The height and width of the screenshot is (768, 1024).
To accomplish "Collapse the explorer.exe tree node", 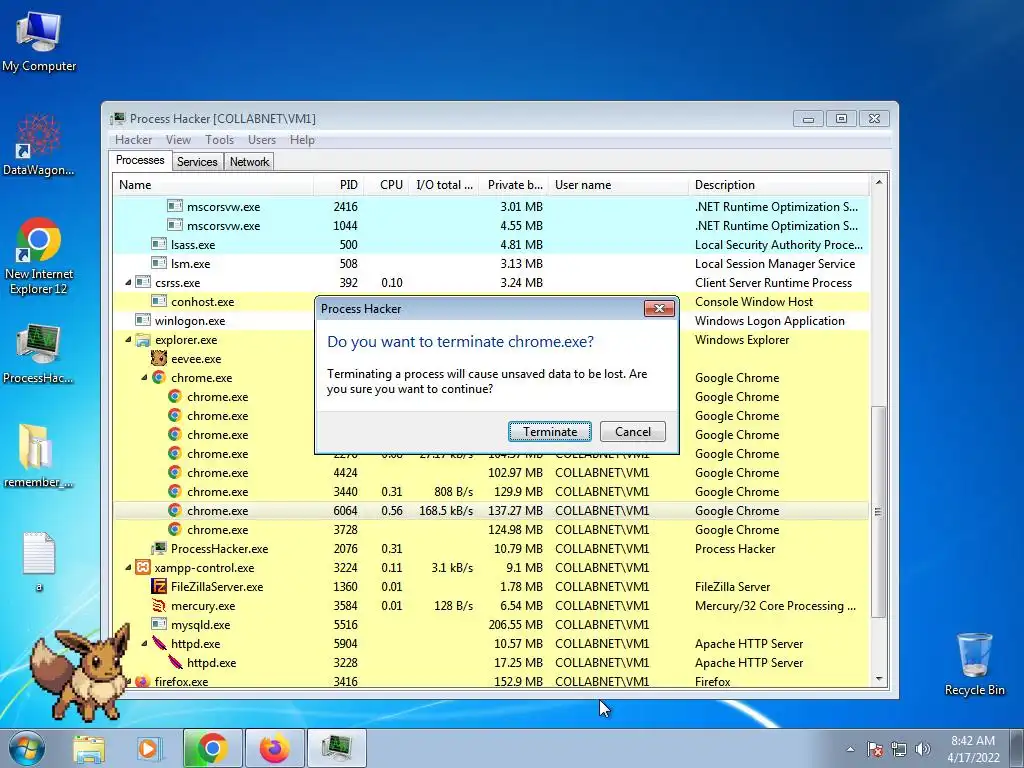I will click(x=128, y=340).
